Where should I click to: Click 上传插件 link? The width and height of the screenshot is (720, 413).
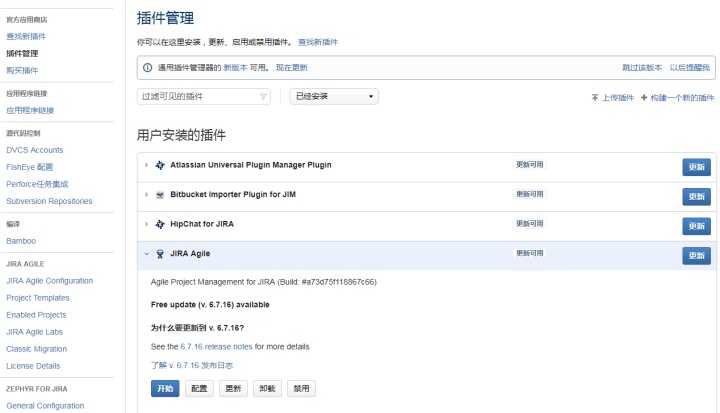(618, 98)
